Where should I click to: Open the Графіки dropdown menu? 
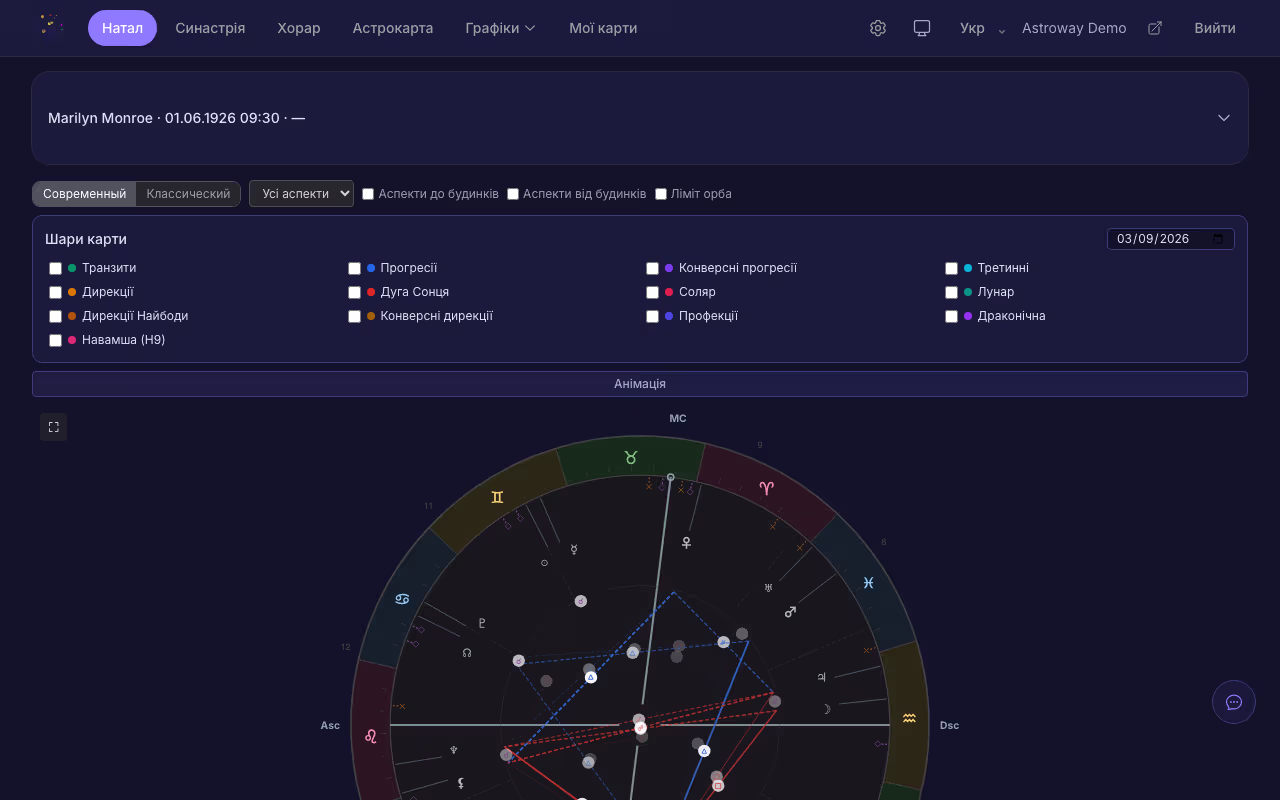pyautogui.click(x=500, y=28)
